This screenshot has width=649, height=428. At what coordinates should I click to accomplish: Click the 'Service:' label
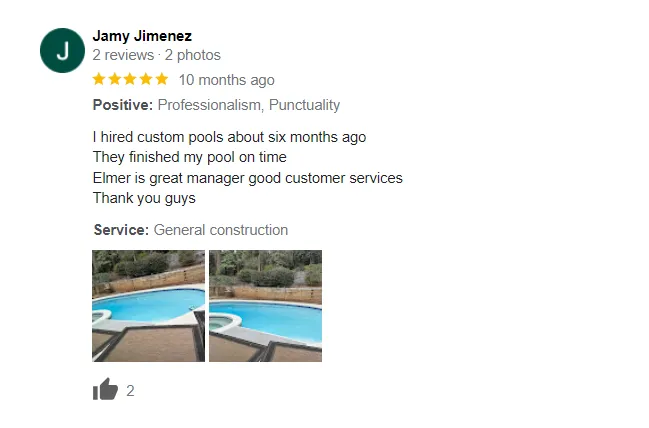[x=121, y=230]
